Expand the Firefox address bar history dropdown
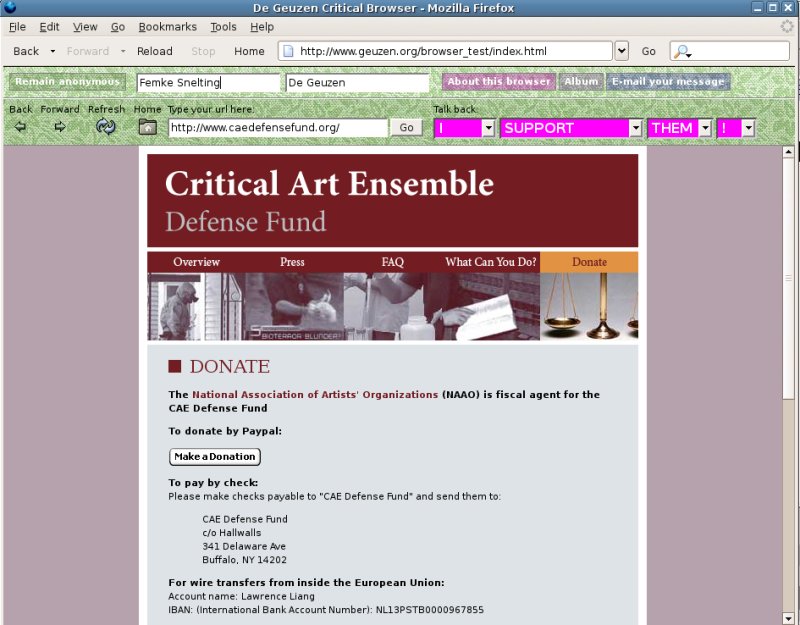This screenshot has height=625, width=800. pyautogui.click(x=621, y=51)
